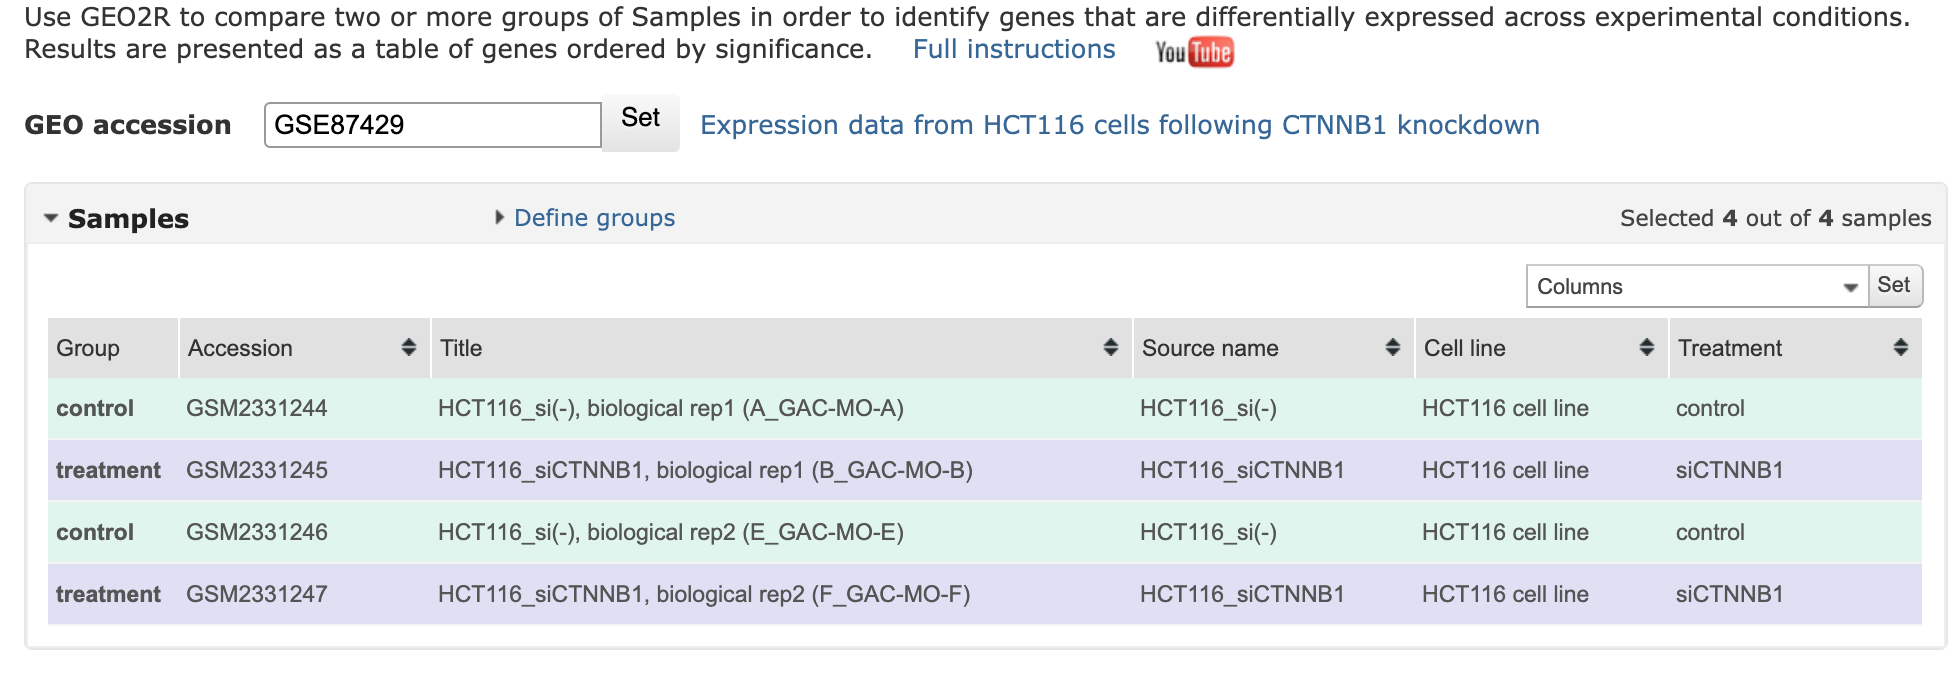Viewport: 1956px width, 686px height.
Task: Select sample row GSM2331244
Action: tap(256, 408)
